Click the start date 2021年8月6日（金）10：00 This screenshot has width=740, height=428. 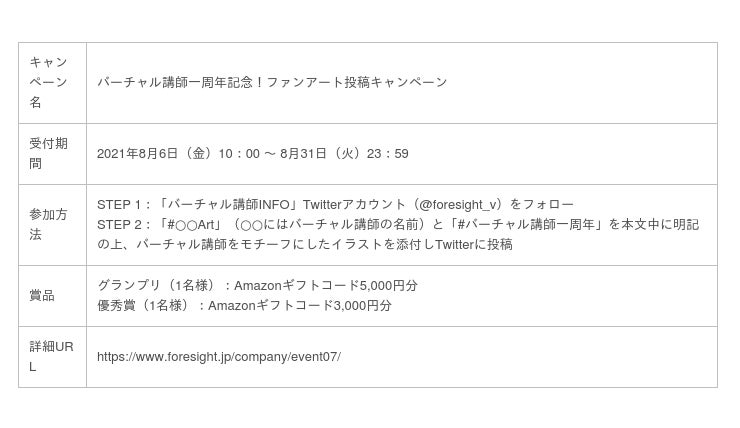click(178, 154)
